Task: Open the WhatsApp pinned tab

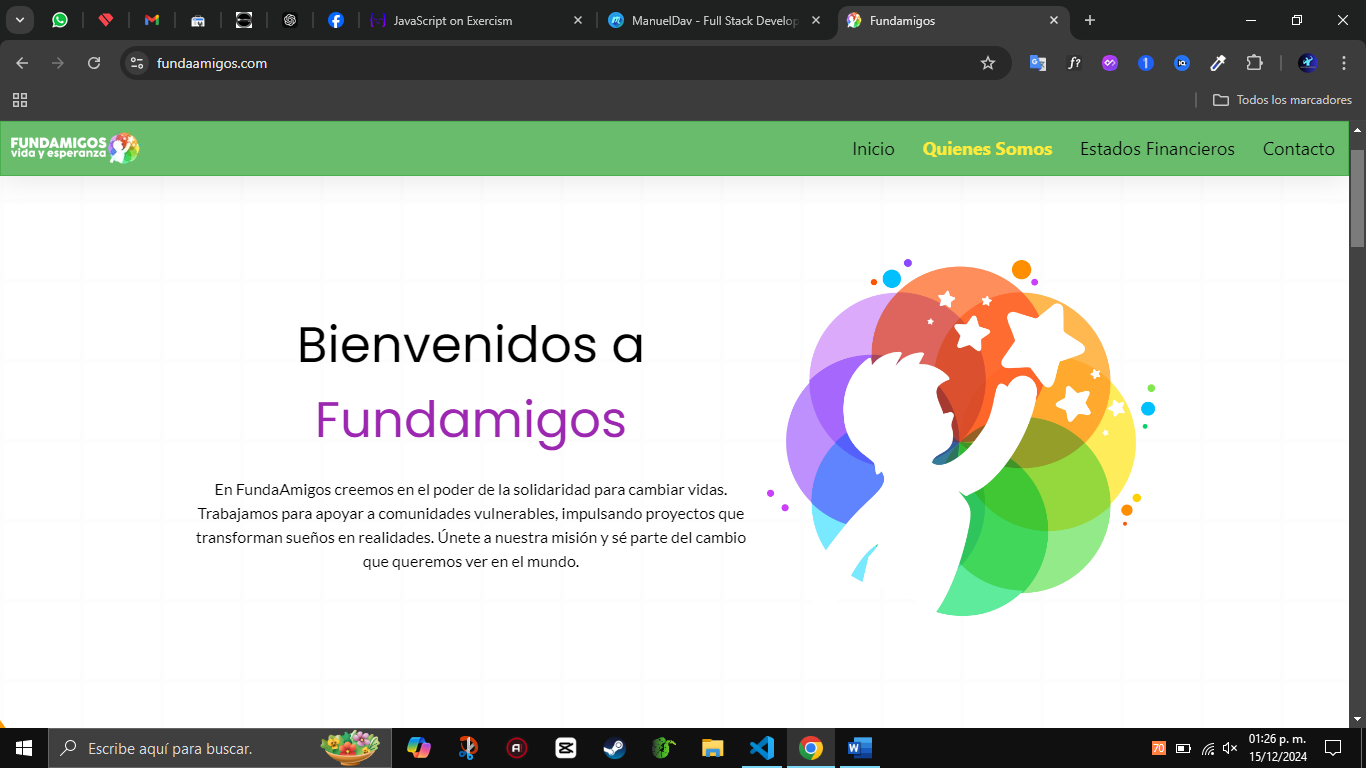Action: pyautogui.click(x=60, y=20)
